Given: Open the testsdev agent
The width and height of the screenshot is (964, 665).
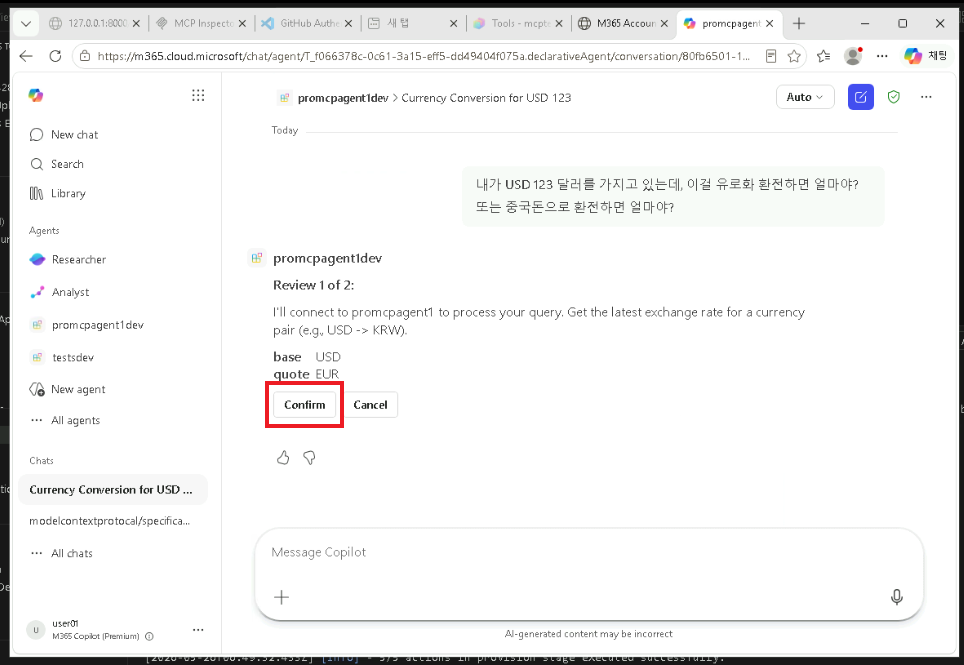Looking at the screenshot, I should 61,357.
